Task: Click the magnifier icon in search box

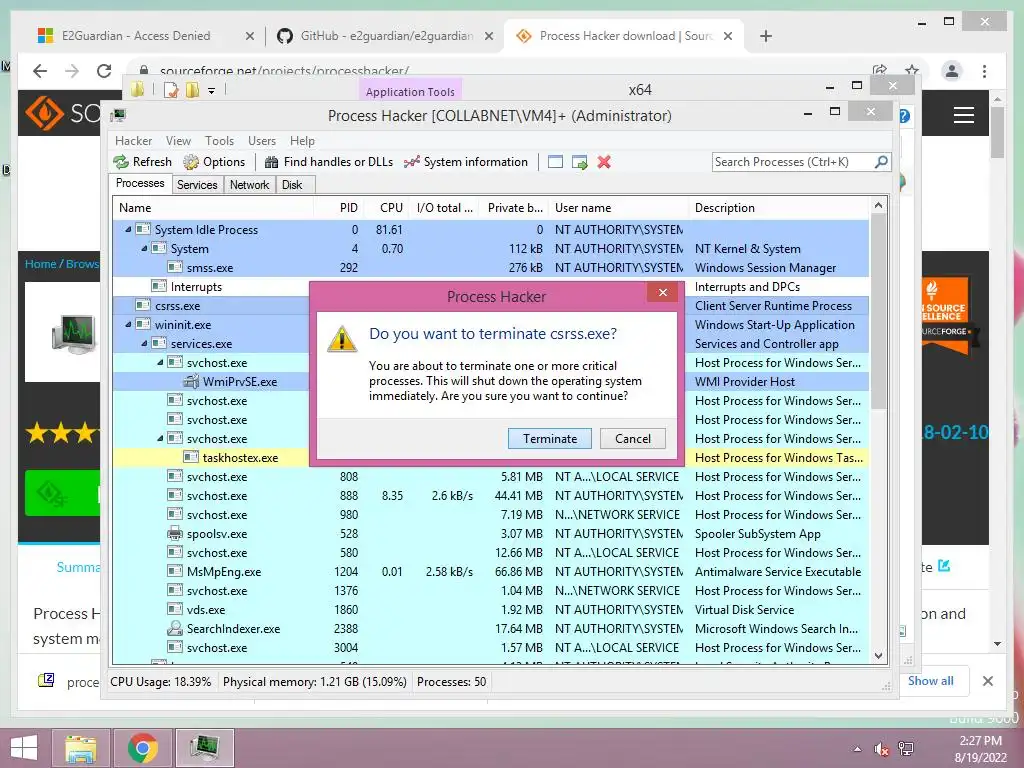Action: point(881,161)
